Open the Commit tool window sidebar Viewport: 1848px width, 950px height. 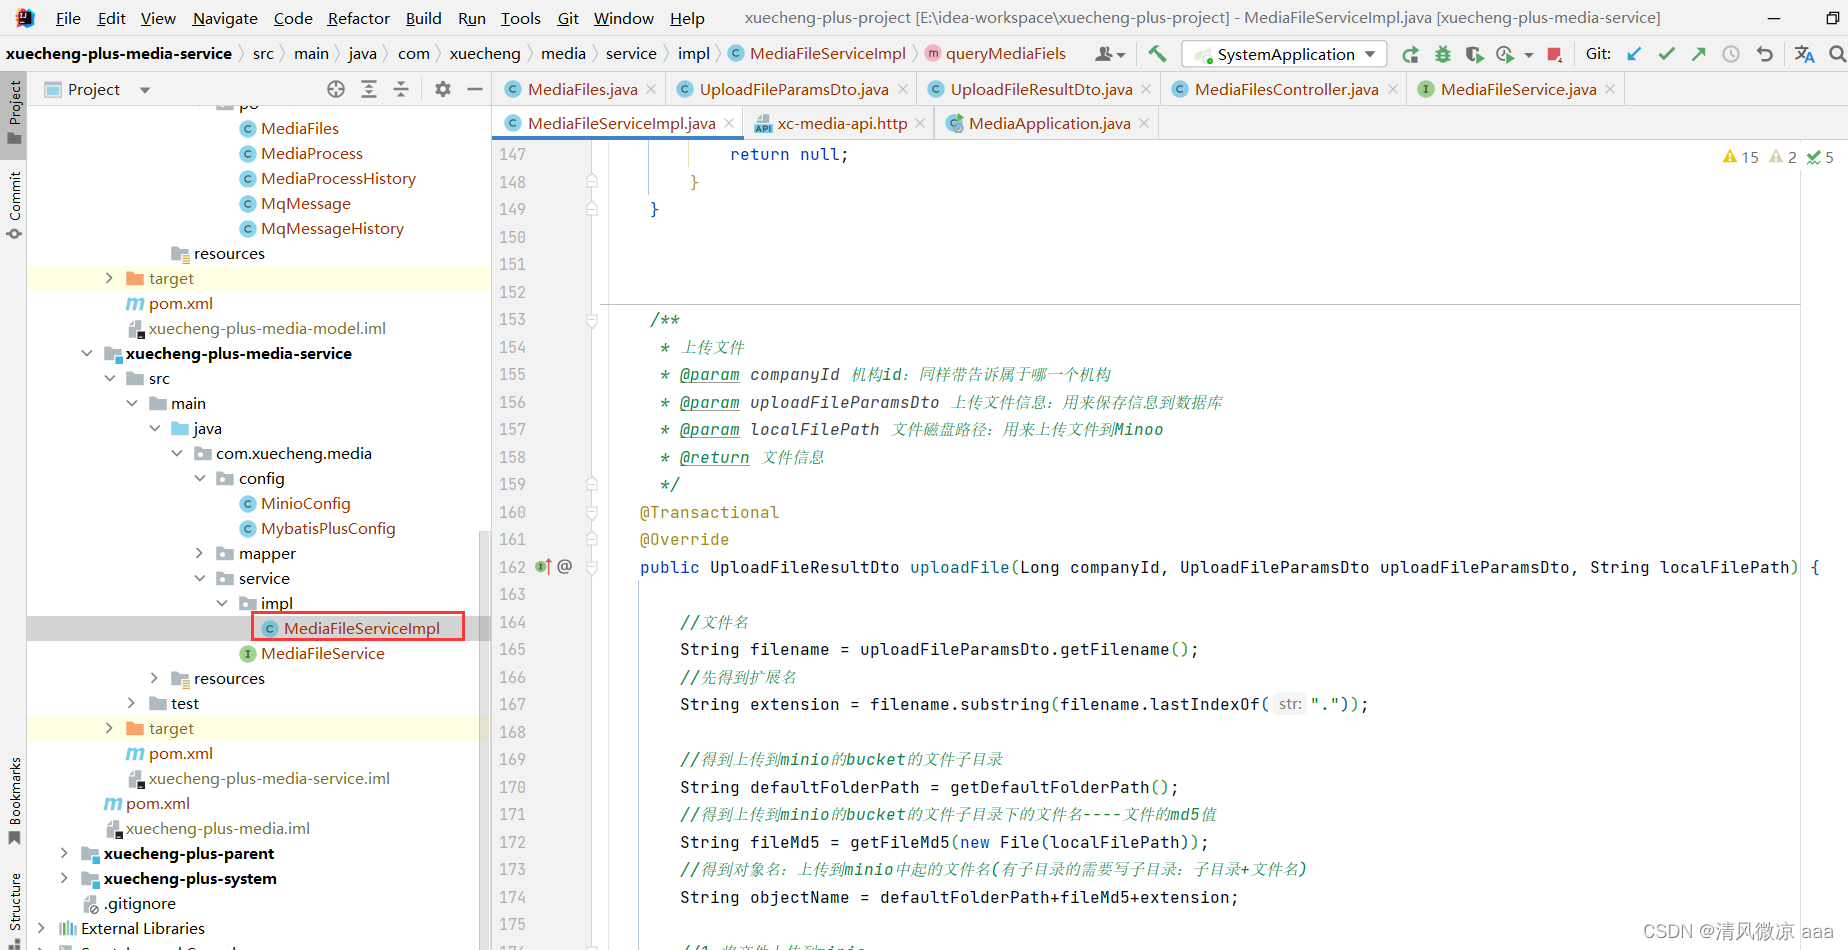click(x=14, y=205)
